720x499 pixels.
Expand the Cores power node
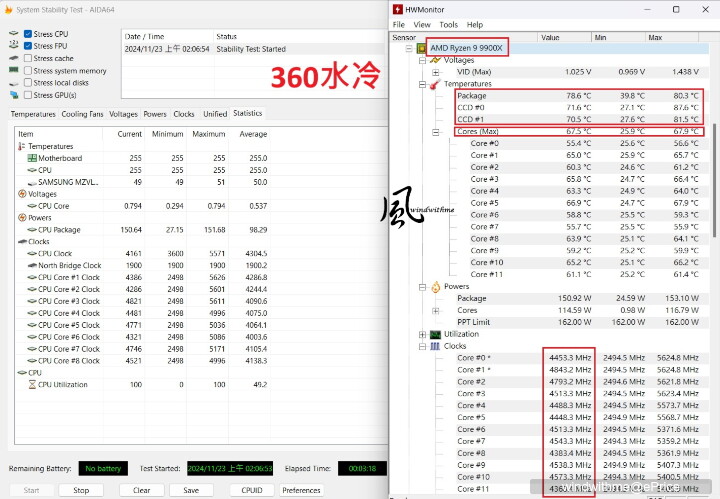[436, 311]
